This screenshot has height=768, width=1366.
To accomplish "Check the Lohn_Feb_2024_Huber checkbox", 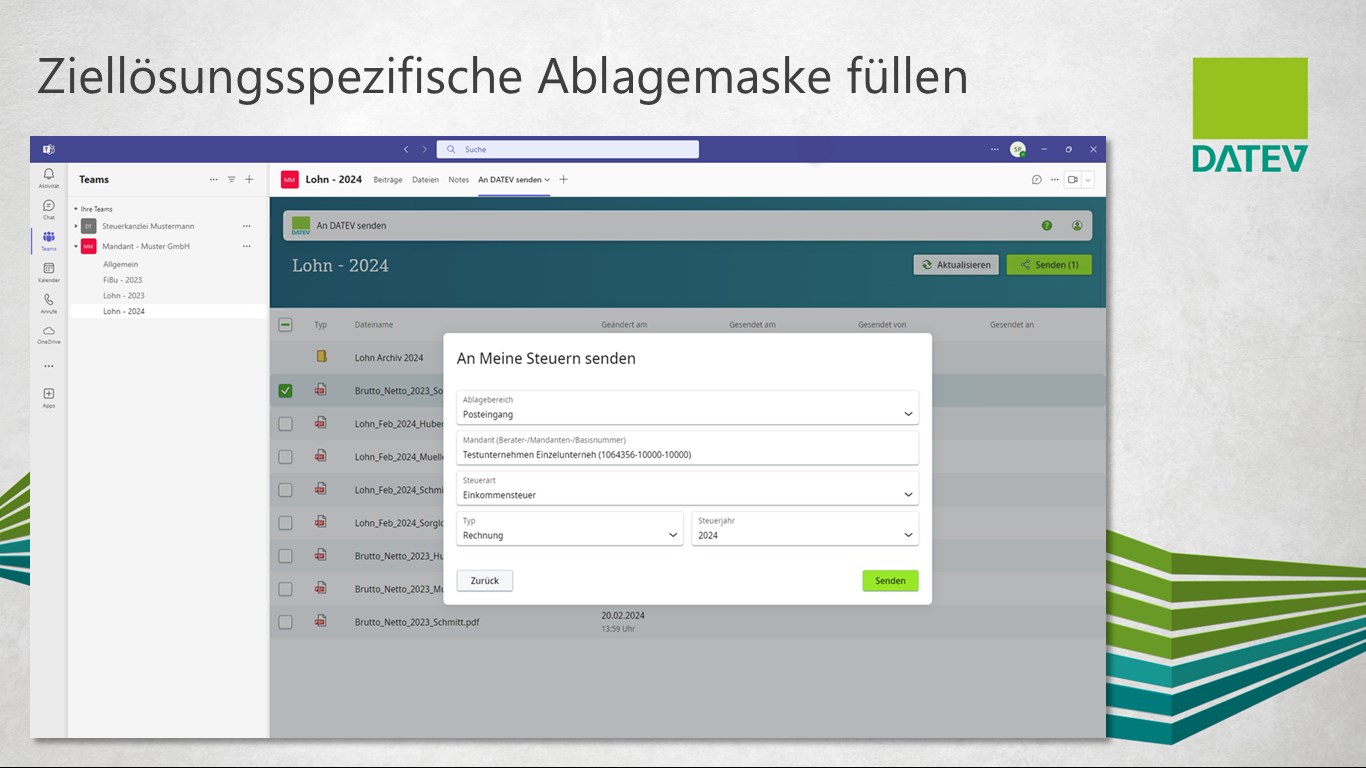I will (x=285, y=423).
